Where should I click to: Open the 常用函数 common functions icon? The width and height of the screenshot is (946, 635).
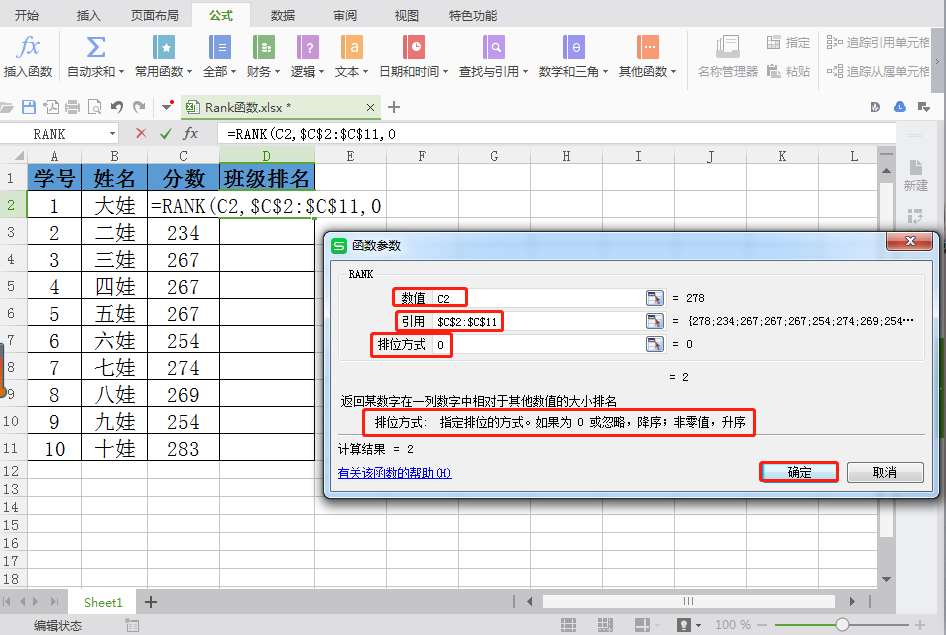163,47
